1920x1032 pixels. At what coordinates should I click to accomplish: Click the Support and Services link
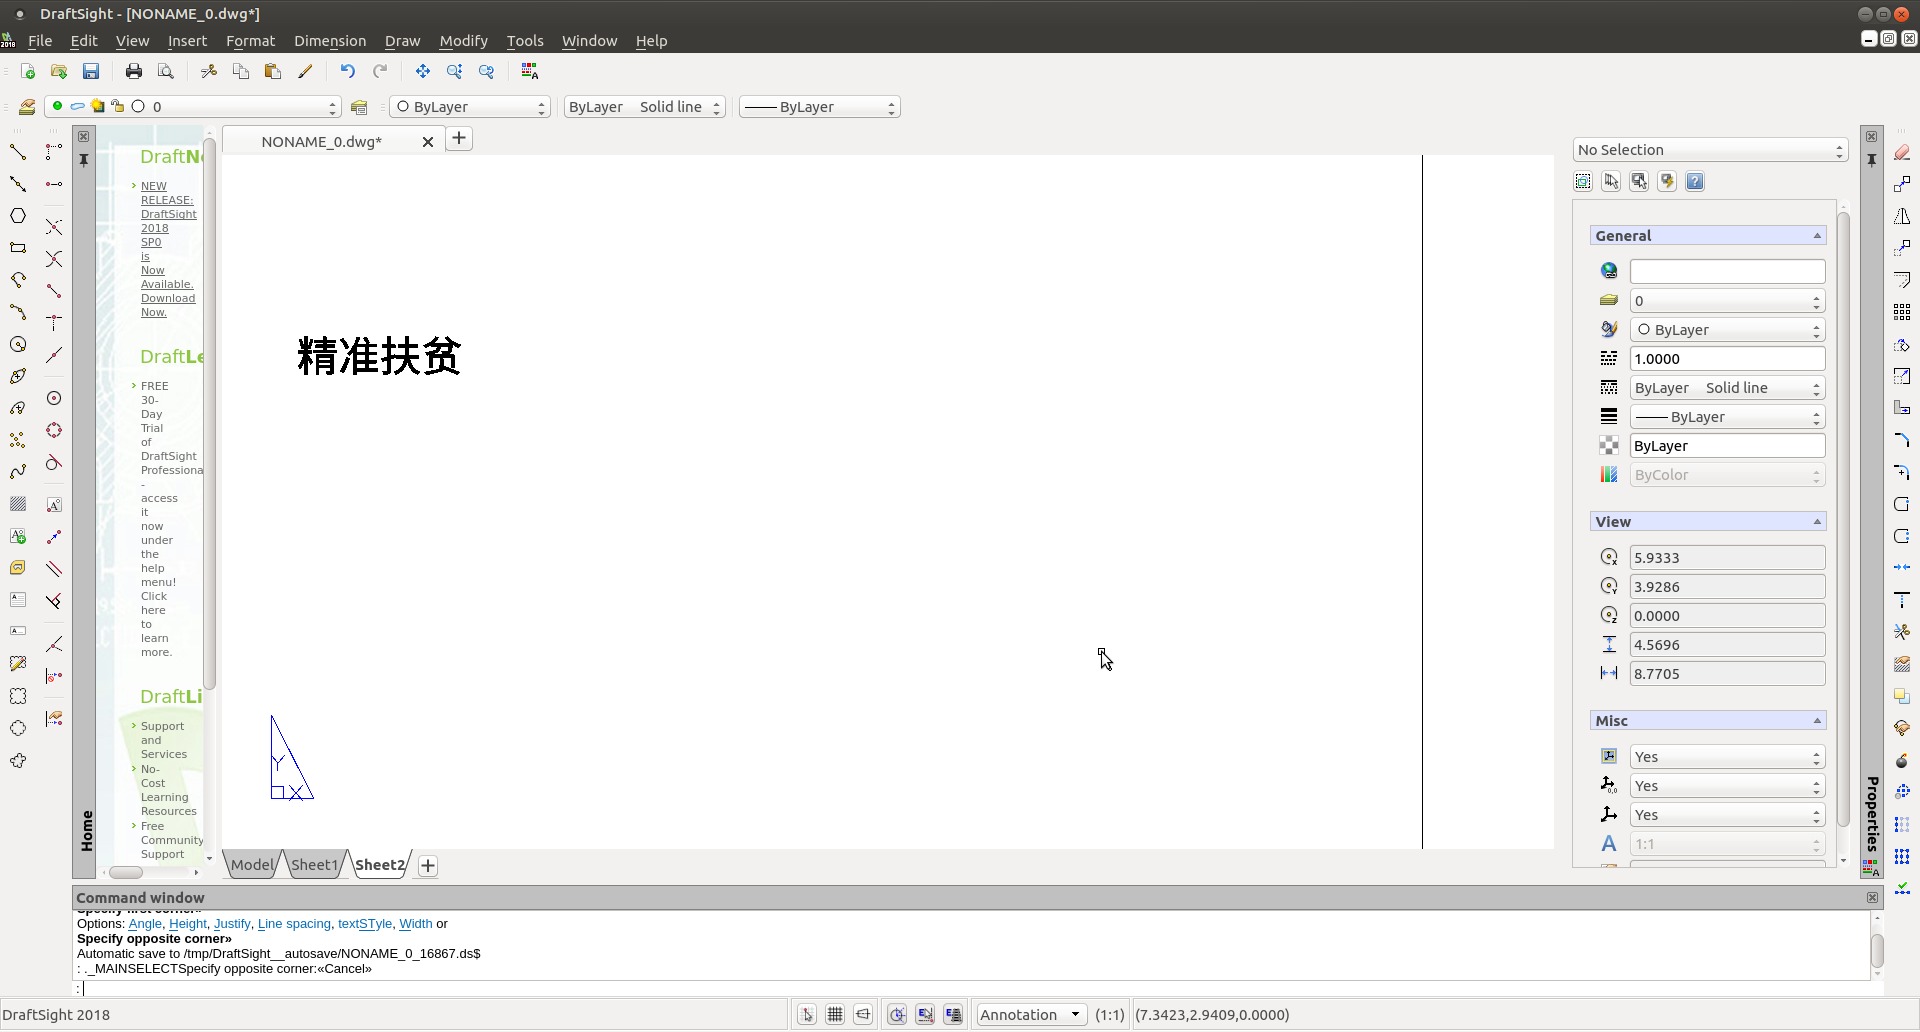pyautogui.click(x=163, y=740)
